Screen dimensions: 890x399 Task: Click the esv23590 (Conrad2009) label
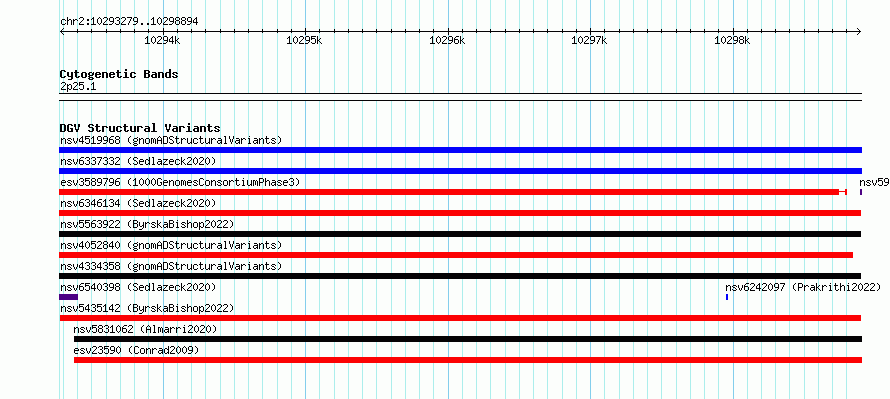pyautogui.click(x=136, y=350)
